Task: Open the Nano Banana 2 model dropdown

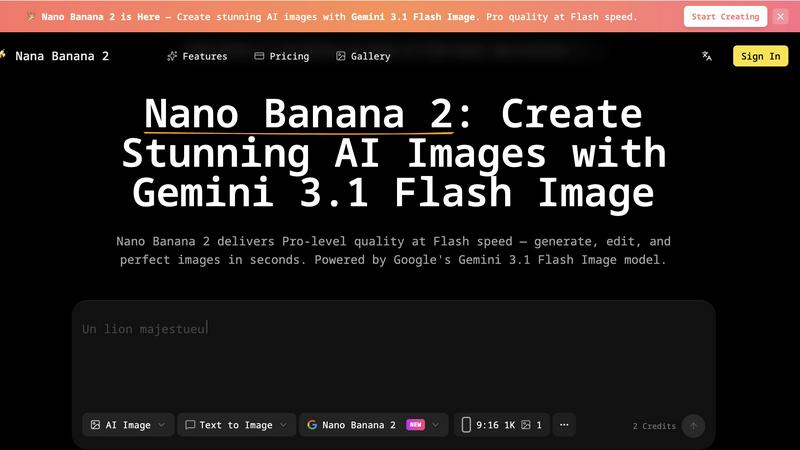Action: [373, 425]
